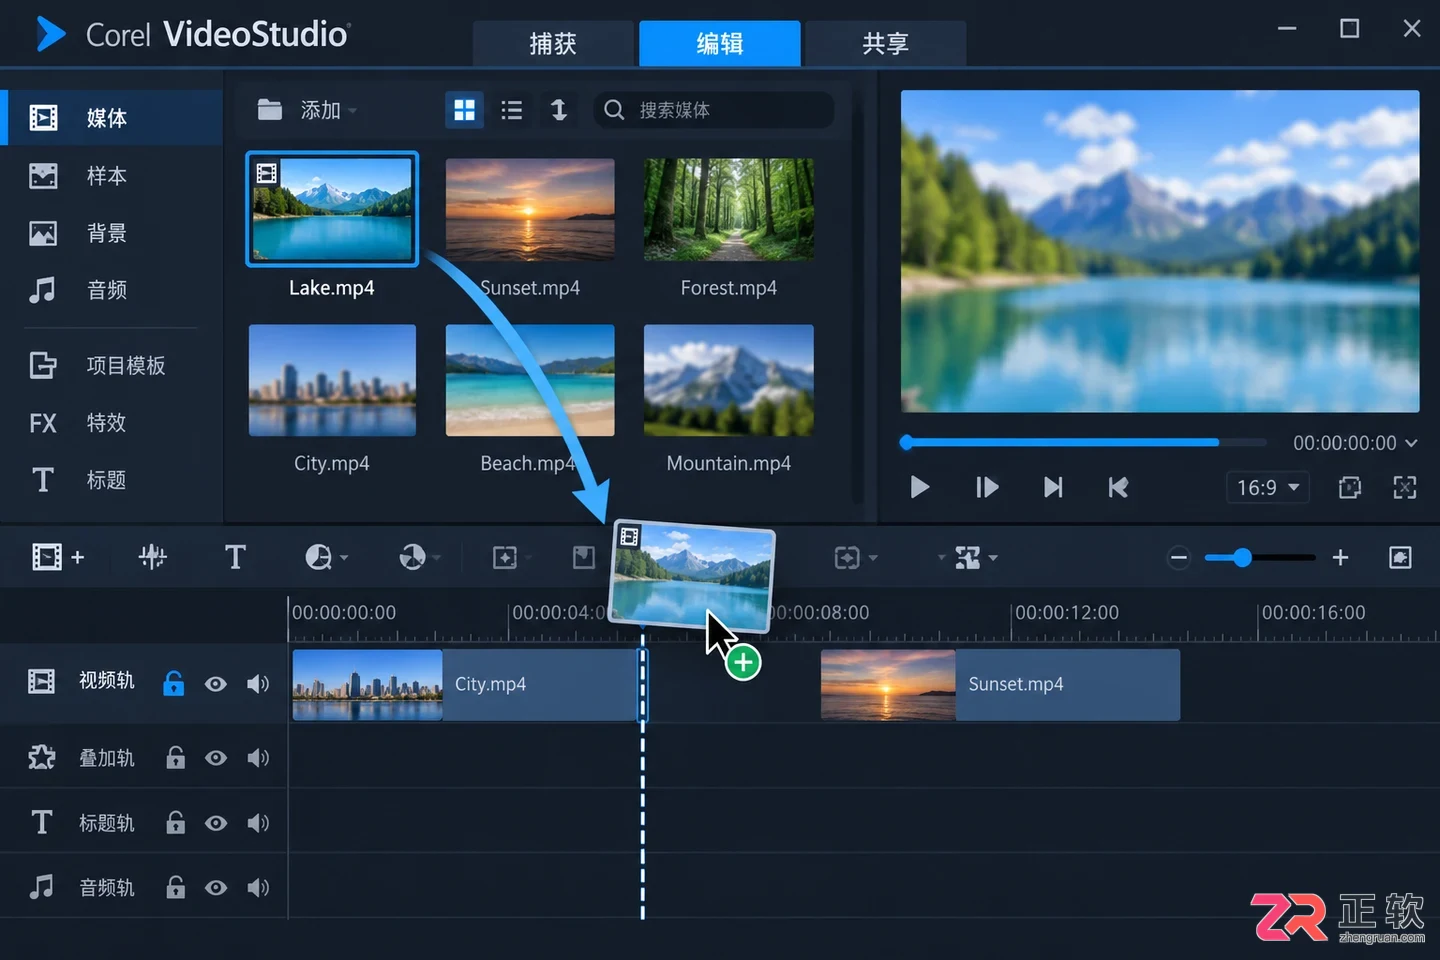Mute the 视频轨 track audio
The width and height of the screenshot is (1440, 960).
pos(258,684)
